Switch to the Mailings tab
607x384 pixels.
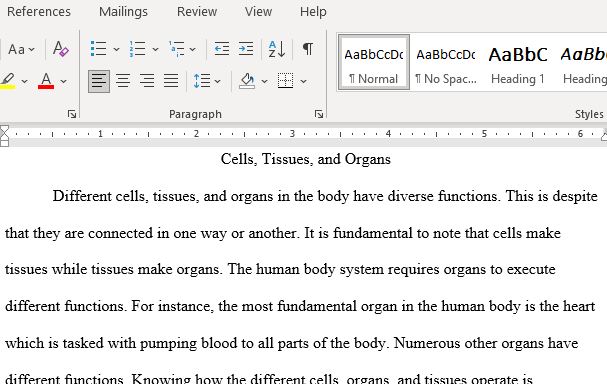(x=123, y=12)
